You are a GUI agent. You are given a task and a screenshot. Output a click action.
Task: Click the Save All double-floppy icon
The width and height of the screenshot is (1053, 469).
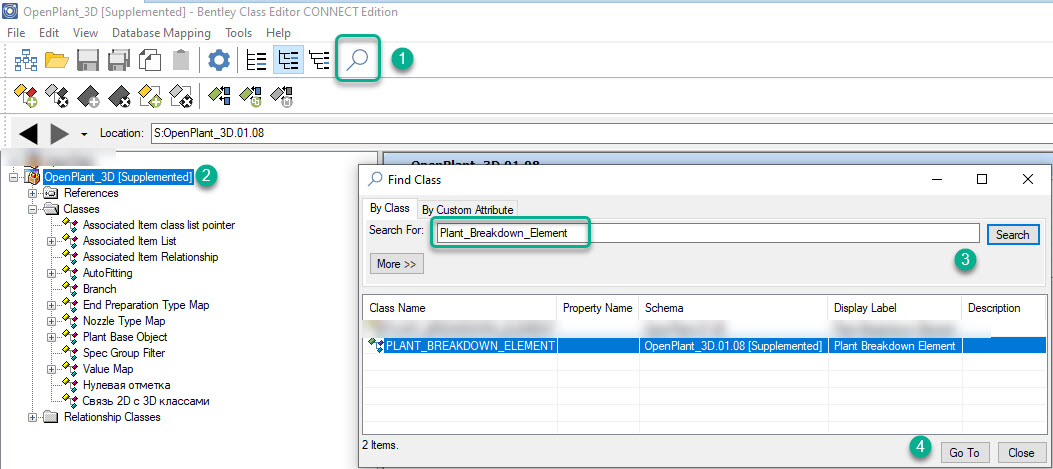tap(119, 61)
